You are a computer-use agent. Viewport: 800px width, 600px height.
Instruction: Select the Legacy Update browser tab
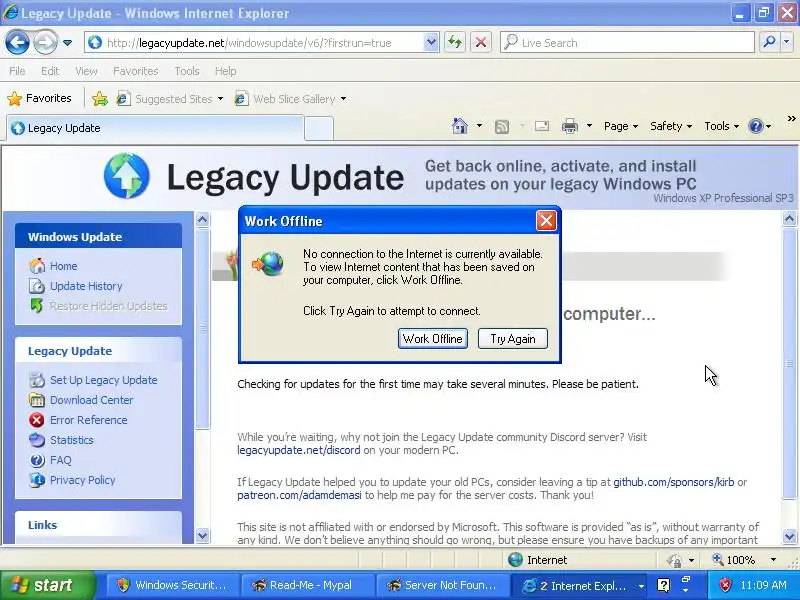click(155, 128)
